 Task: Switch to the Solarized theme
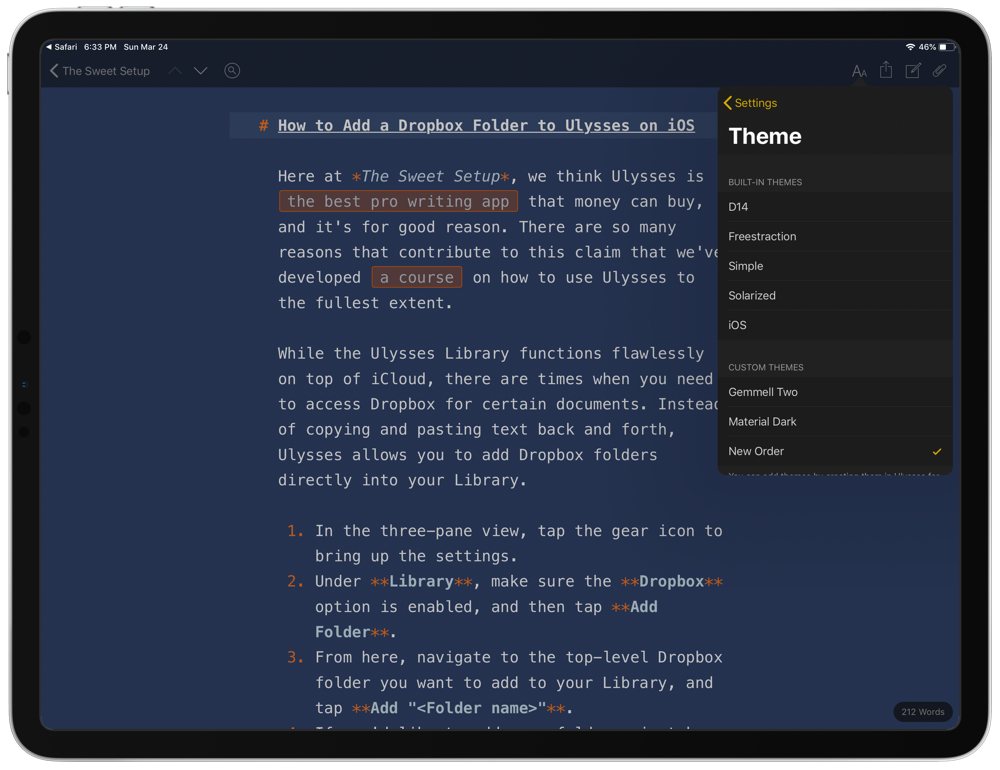(835, 295)
